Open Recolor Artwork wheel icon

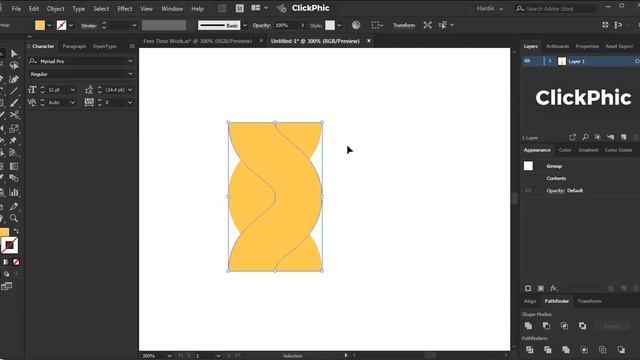(x=356, y=25)
